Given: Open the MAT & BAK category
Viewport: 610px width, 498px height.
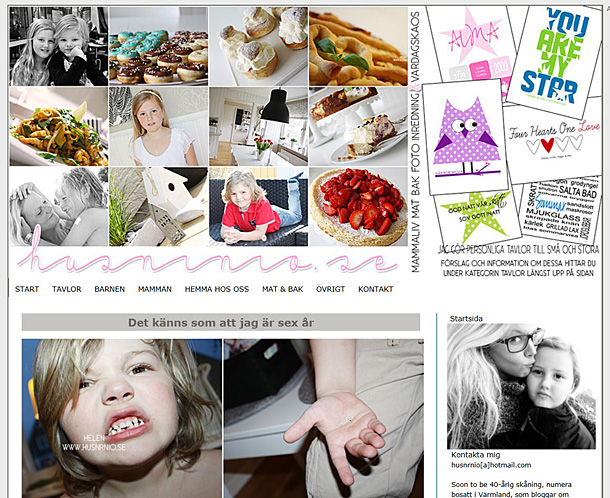Looking at the screenshot, I should click(x=282, y=289).
